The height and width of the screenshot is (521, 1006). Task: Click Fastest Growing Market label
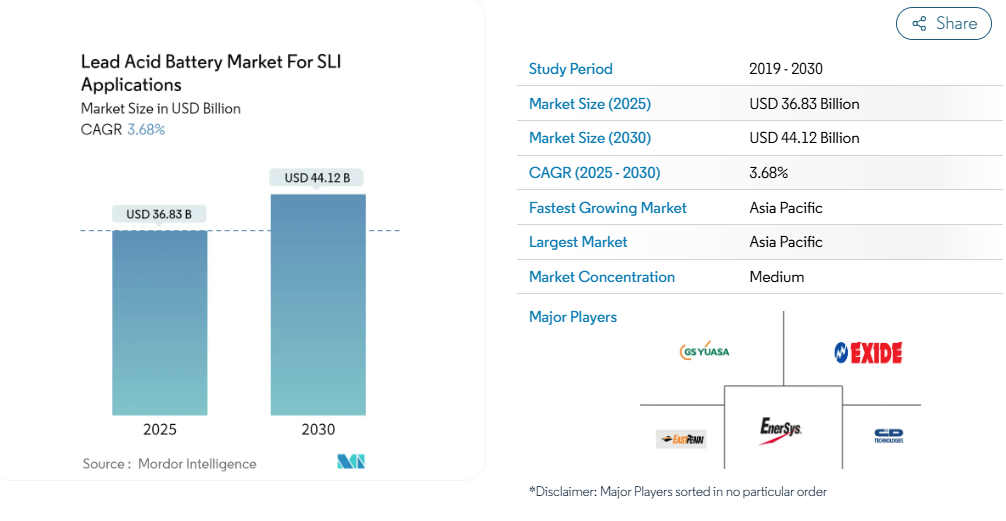pos(608,207)
